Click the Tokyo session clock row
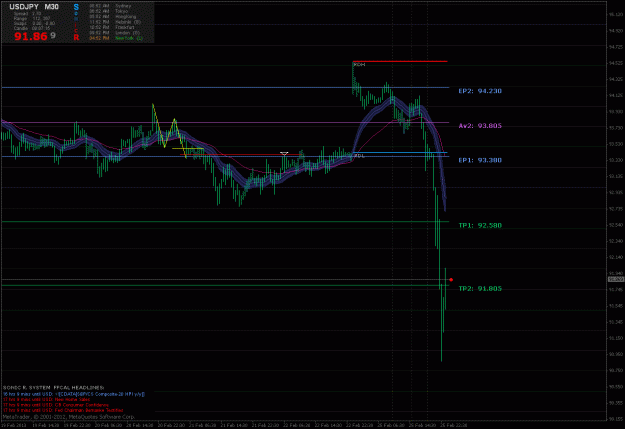 (x=108, y=11)
